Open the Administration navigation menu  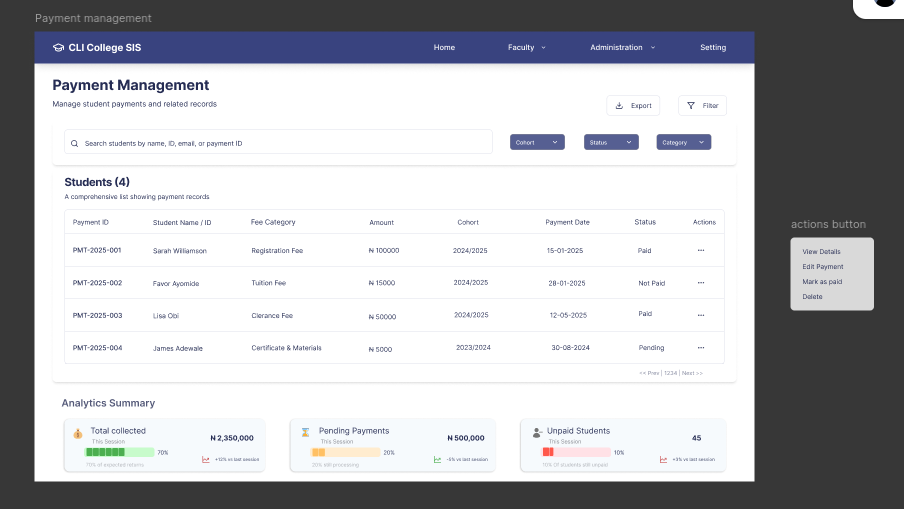point(622,47)
